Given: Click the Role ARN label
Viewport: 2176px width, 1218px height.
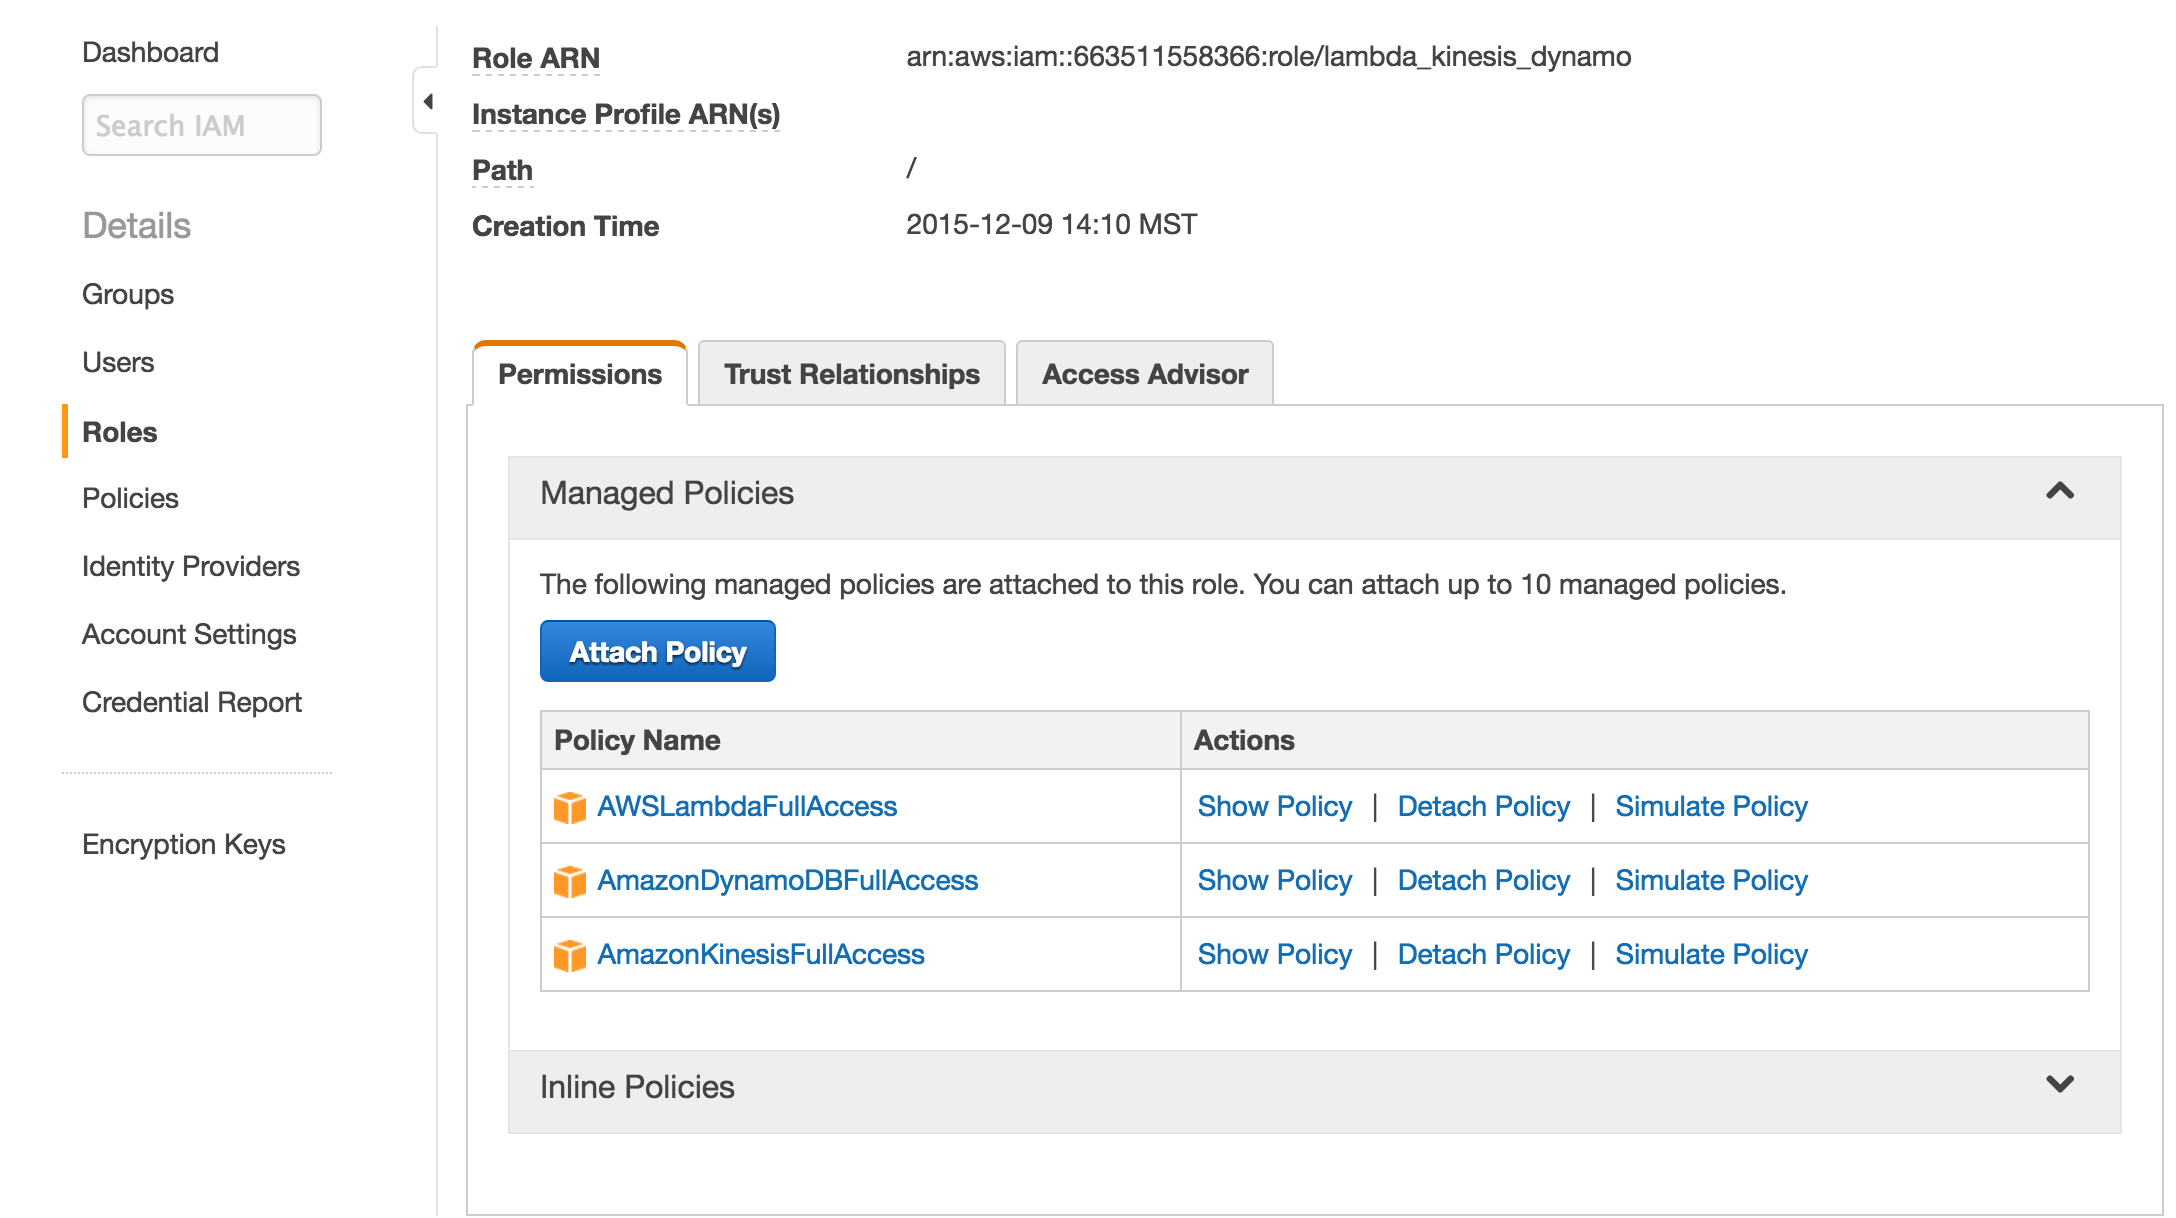Looking at the screenshot, I should point(536,58).
